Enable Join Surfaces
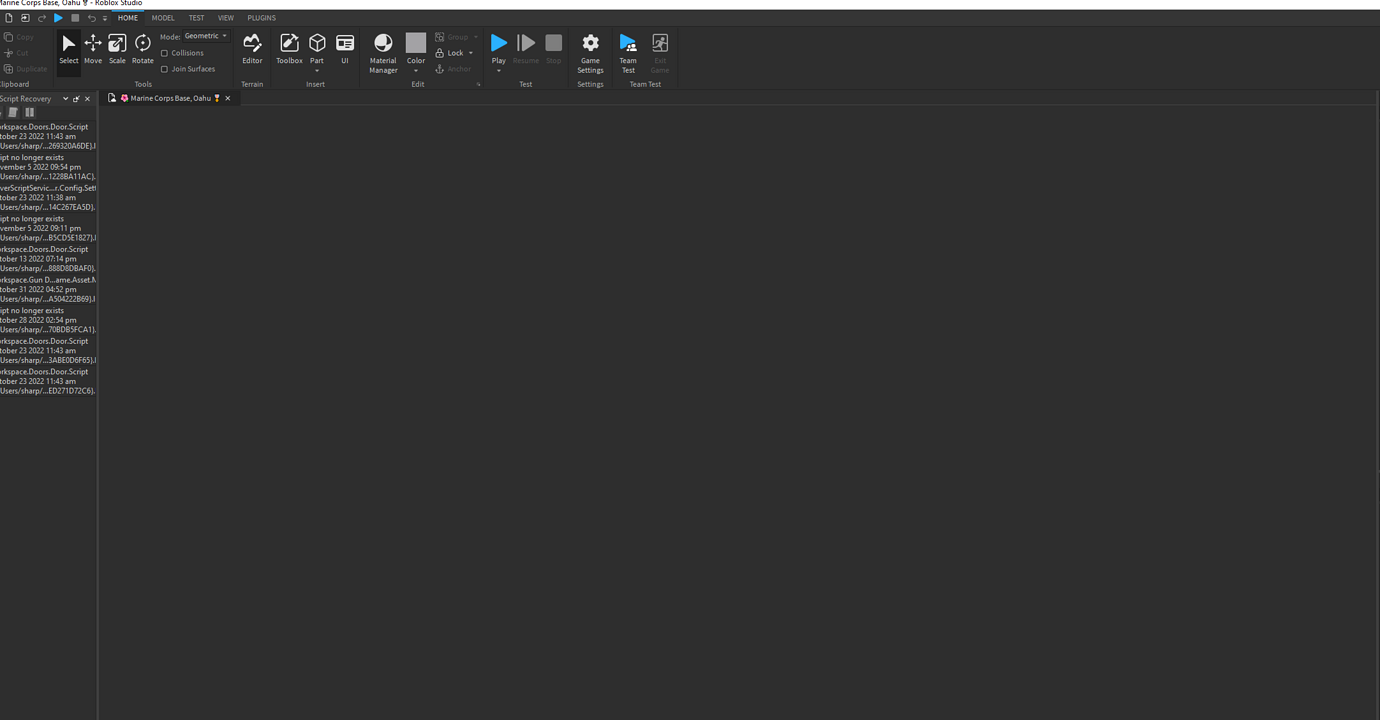1380x720 pixels. point(165,68)
